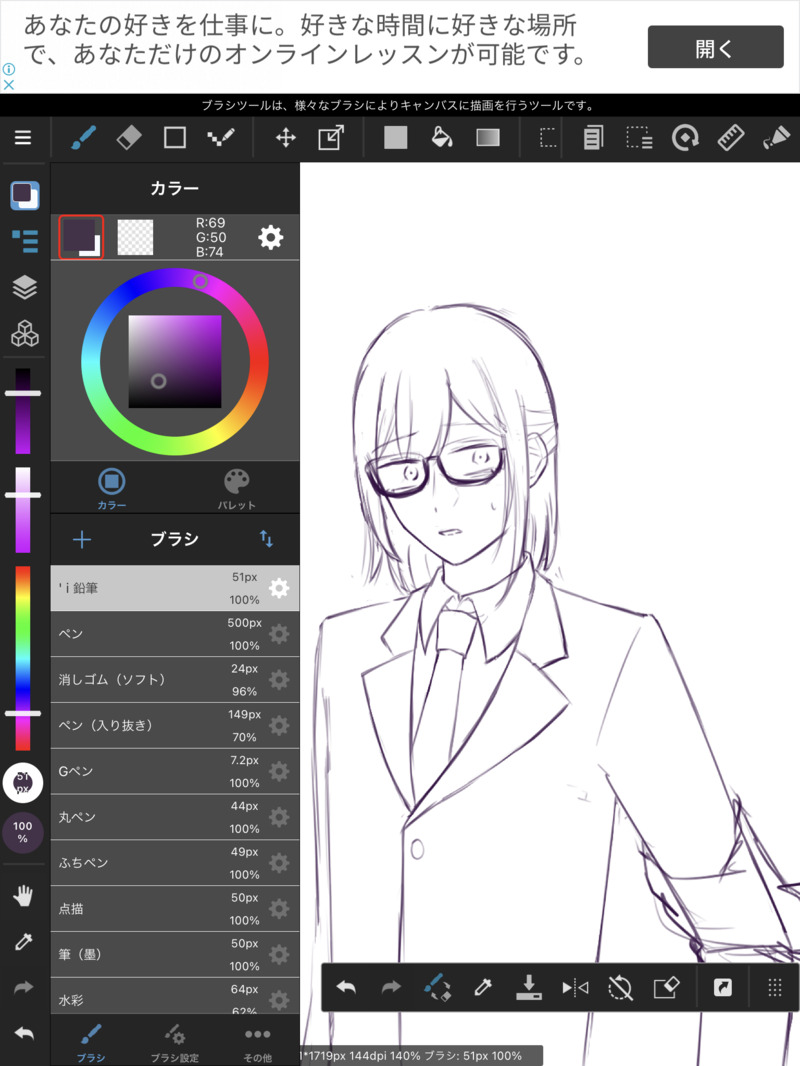Toggle canvas horizontal flip

pyautogui.click(x=575, y=987)
